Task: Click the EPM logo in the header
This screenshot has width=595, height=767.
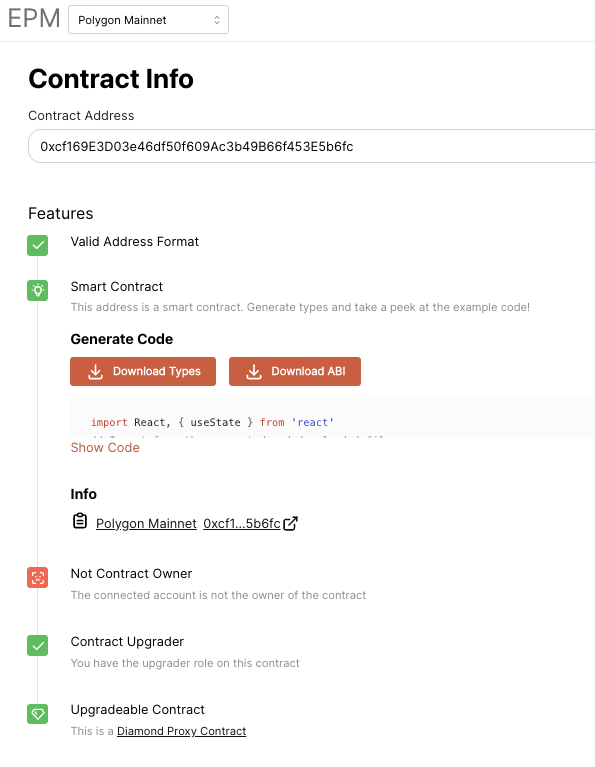Action: [x=34, y=19]
